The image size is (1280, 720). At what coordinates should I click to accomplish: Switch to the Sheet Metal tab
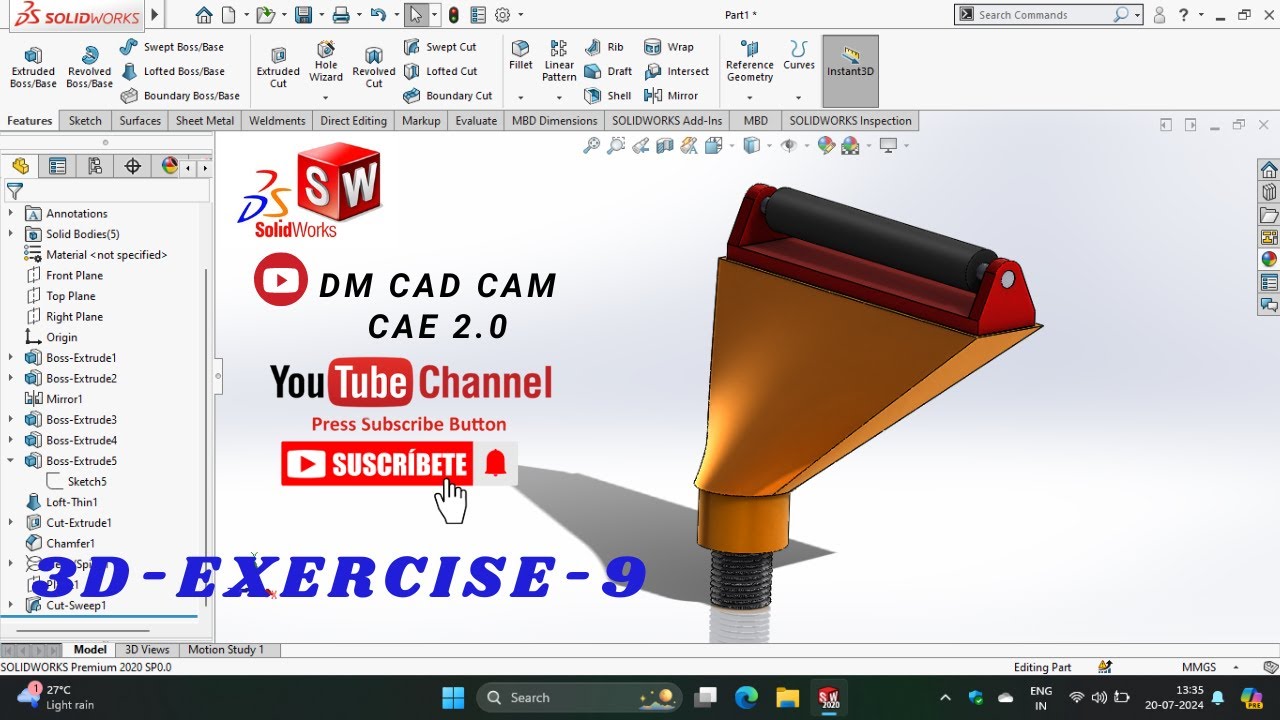[x=205, y=121]
